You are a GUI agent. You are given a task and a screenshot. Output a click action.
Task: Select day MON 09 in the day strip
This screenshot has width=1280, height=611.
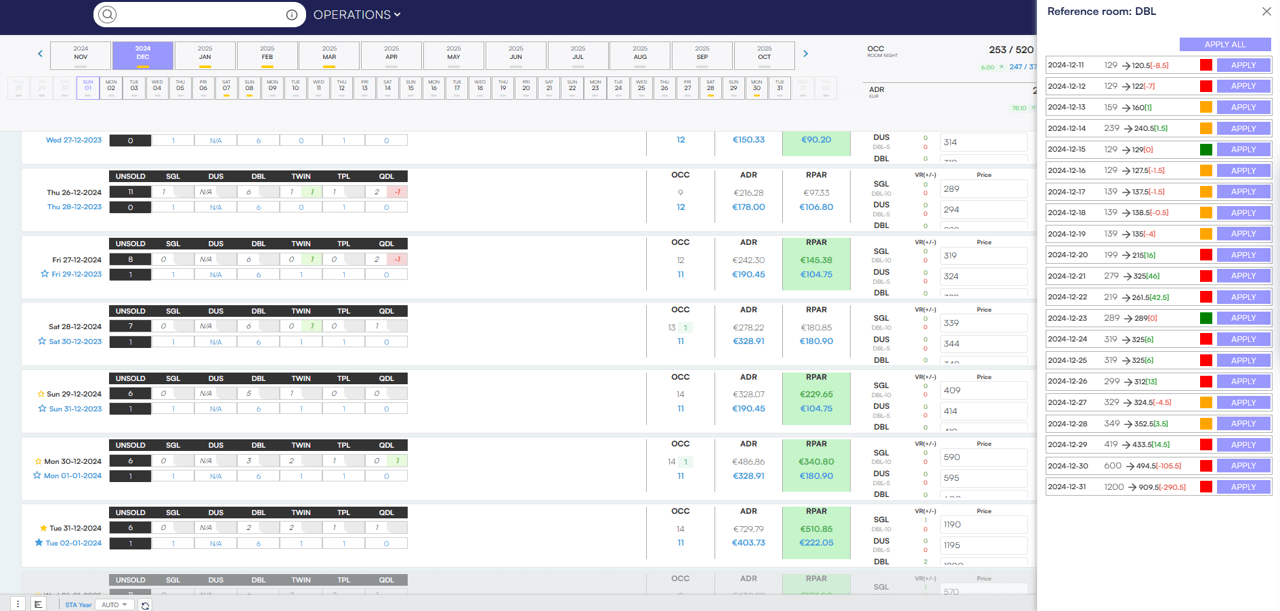272,87
